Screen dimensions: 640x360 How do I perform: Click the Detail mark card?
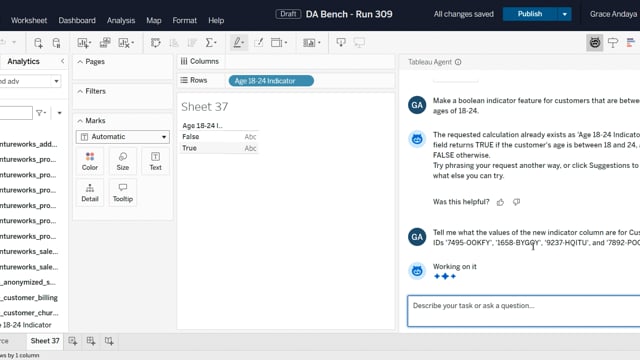click(90, 193)
